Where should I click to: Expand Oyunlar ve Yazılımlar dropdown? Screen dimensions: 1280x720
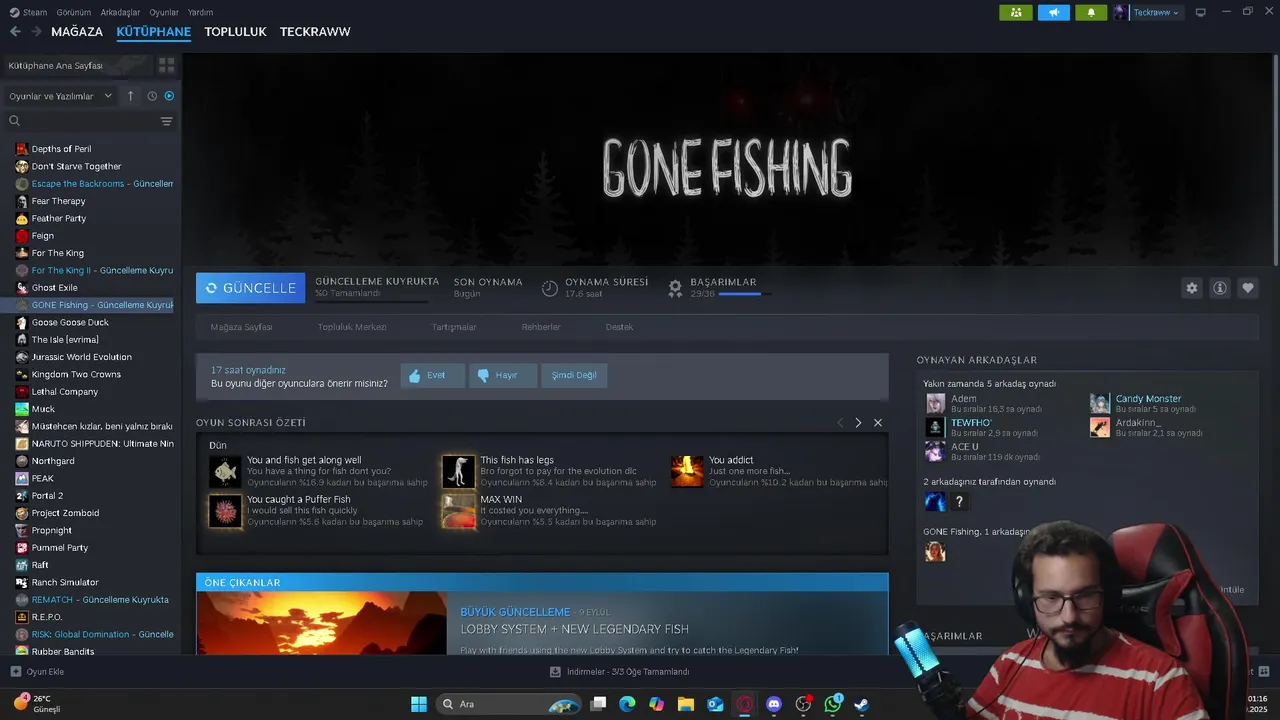(x=60, y=96)
